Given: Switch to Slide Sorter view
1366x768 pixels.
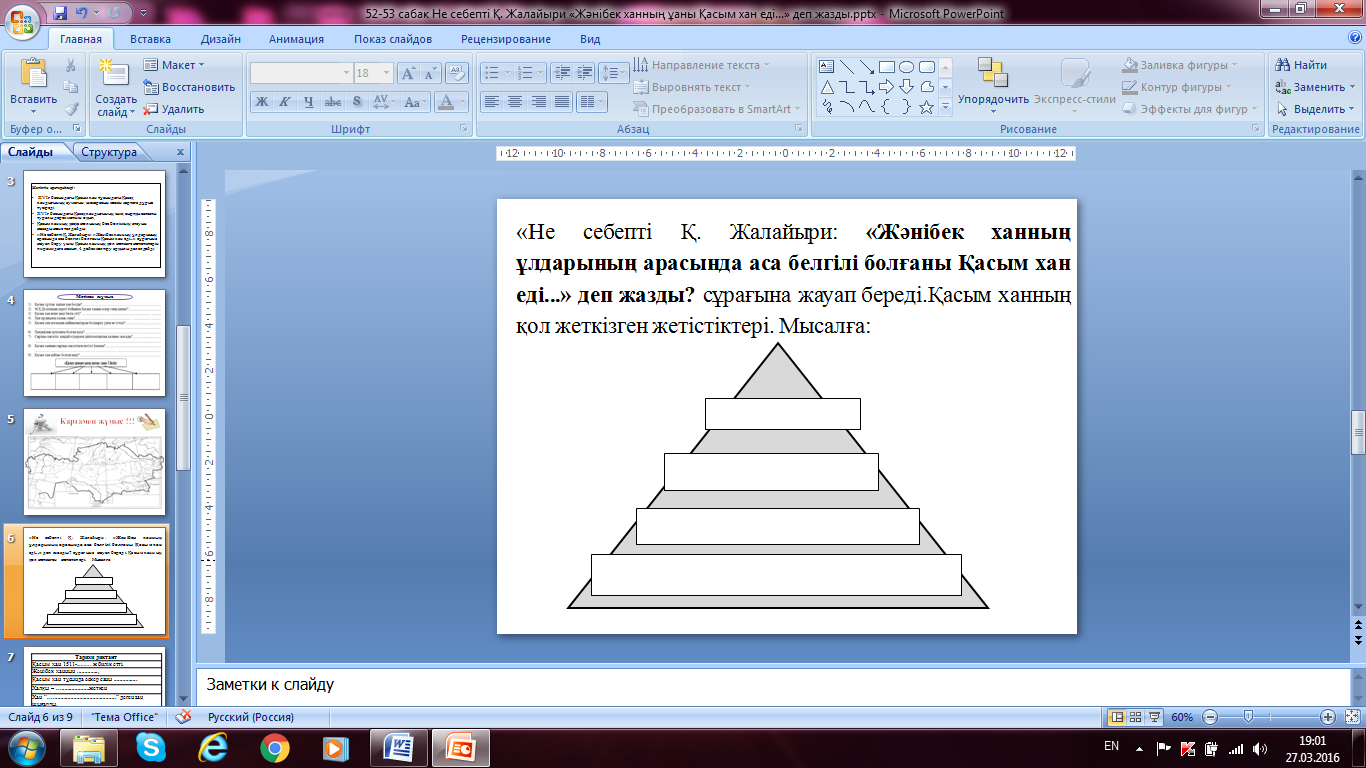Looking at the screenshot, I should (x=1136, y=717).
